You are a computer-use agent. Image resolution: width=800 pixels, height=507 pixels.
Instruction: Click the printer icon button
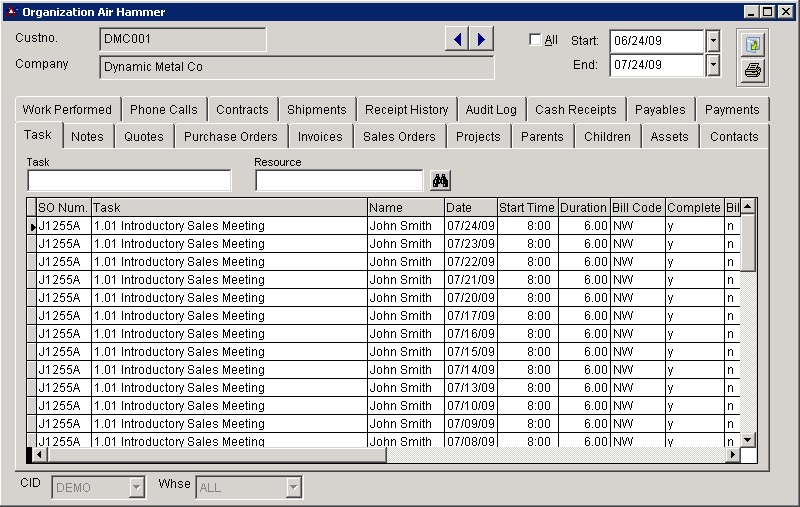point(753,70)
